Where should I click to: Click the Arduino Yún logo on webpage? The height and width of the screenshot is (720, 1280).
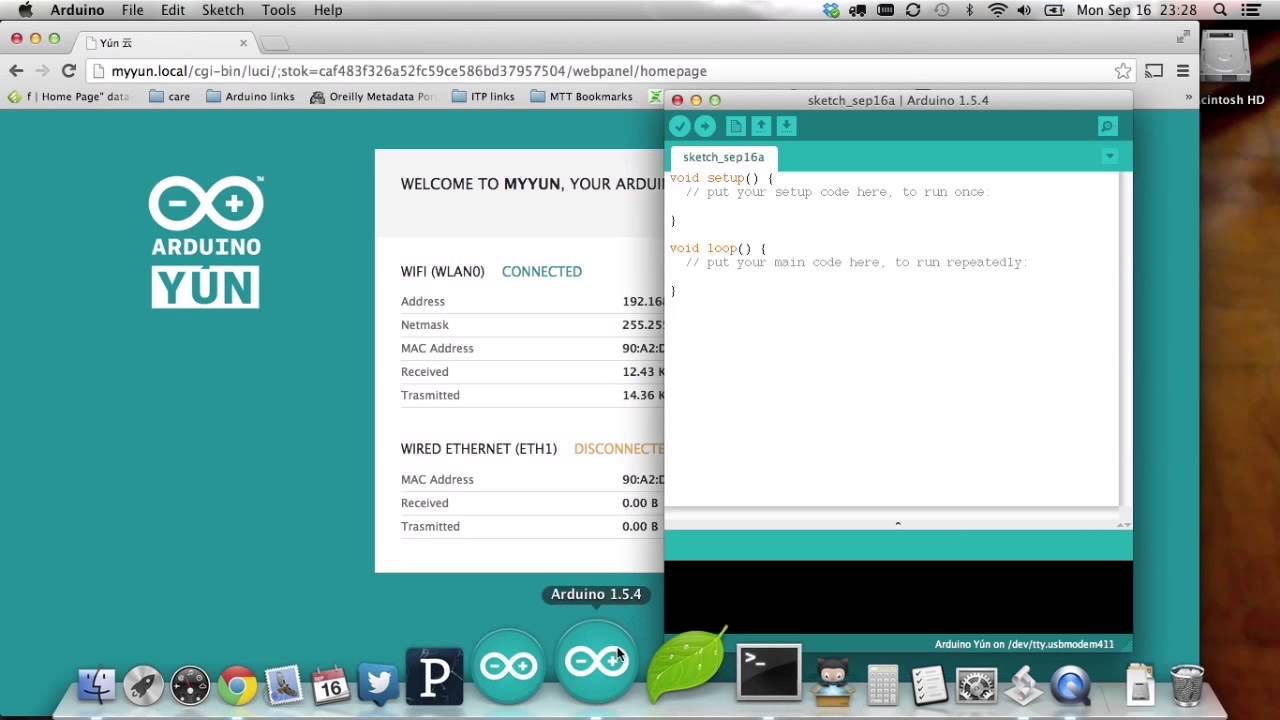[x=206, y=242]
